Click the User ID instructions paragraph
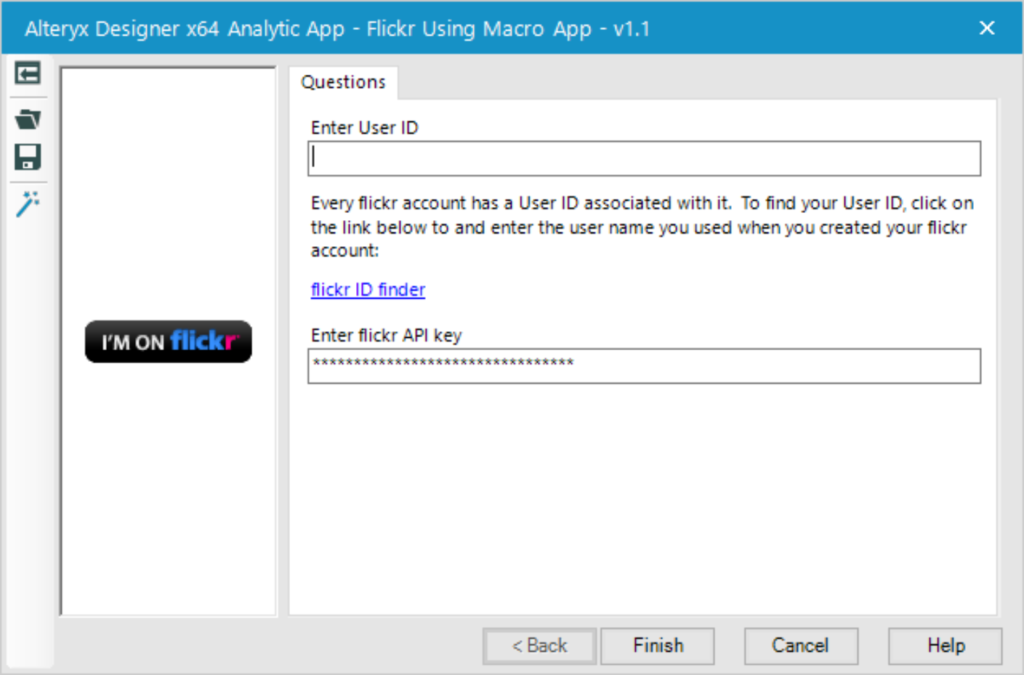Viewport: 1024px width, 675px height. [643, 227]
